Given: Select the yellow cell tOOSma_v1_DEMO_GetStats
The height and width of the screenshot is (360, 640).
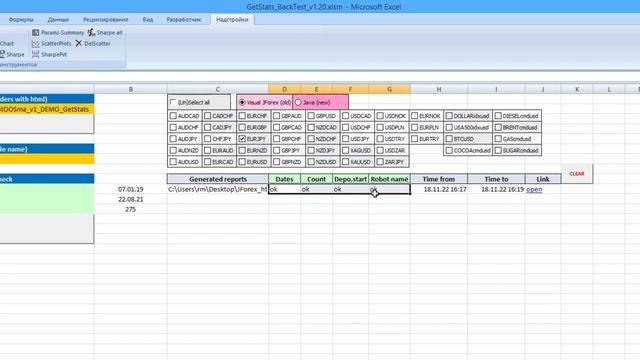Looking at the screenshot, I should point(47,109).
